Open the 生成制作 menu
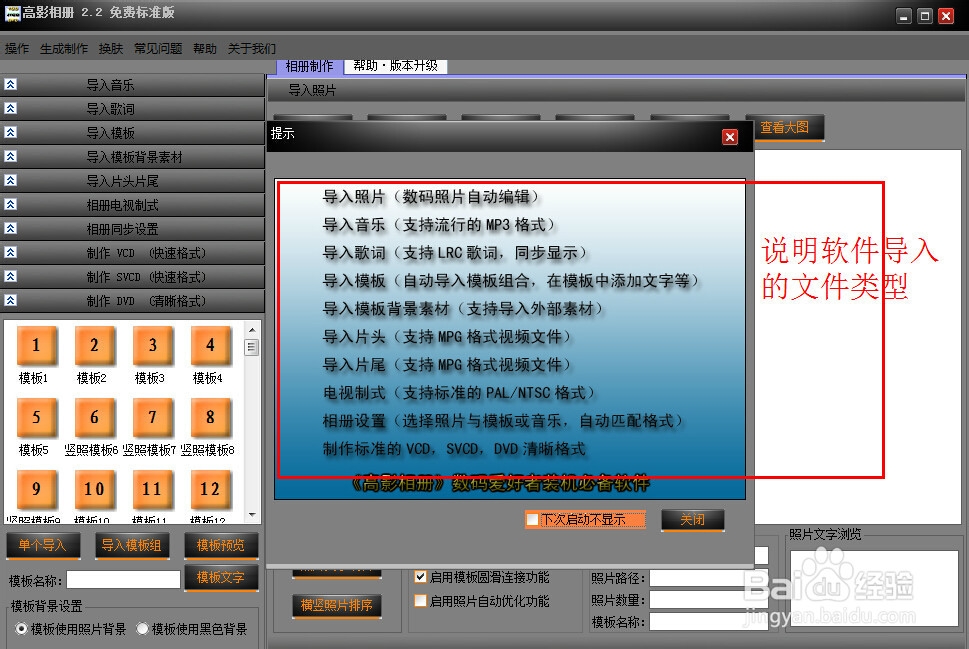This screenshot has height=649, width=969. (64, 48)
